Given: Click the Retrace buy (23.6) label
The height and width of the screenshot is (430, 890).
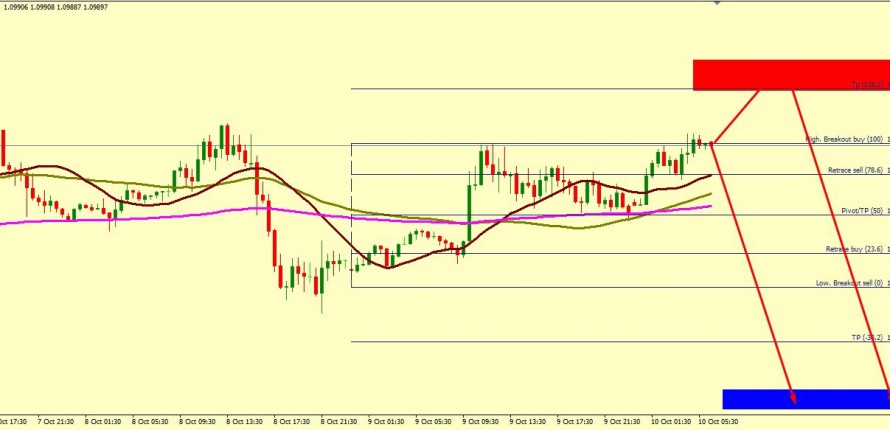Looking at the screenshot, I should coord(855,249).
